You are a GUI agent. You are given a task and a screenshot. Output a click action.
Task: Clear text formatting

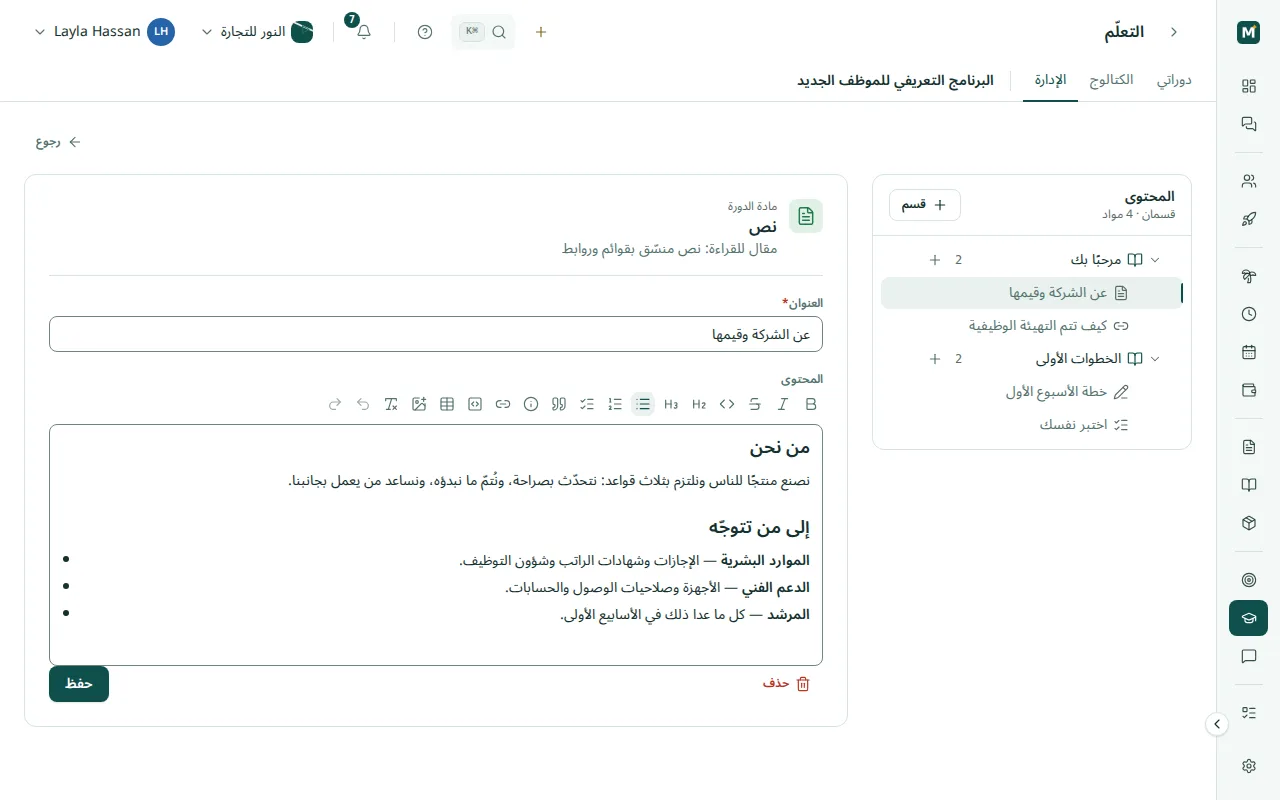391,404
